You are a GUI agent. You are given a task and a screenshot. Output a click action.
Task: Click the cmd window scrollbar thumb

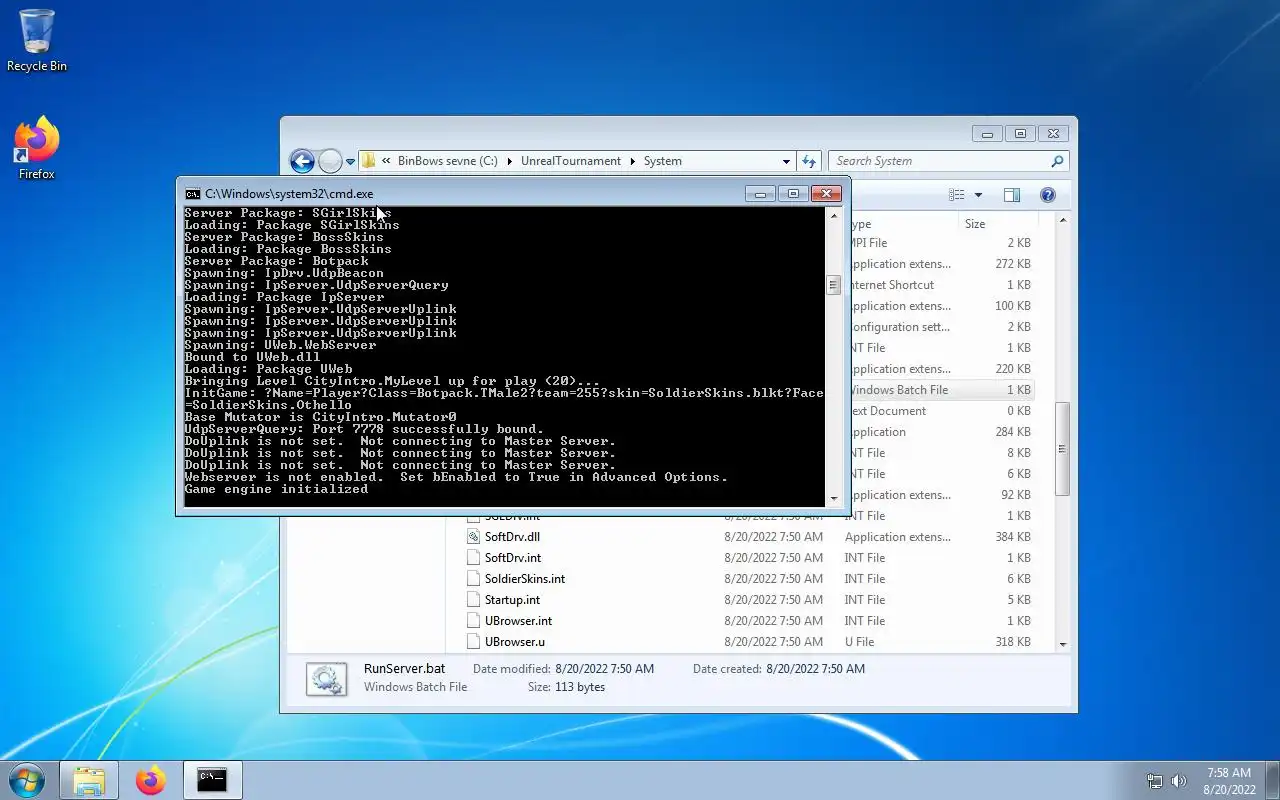[x=833, y=285]
